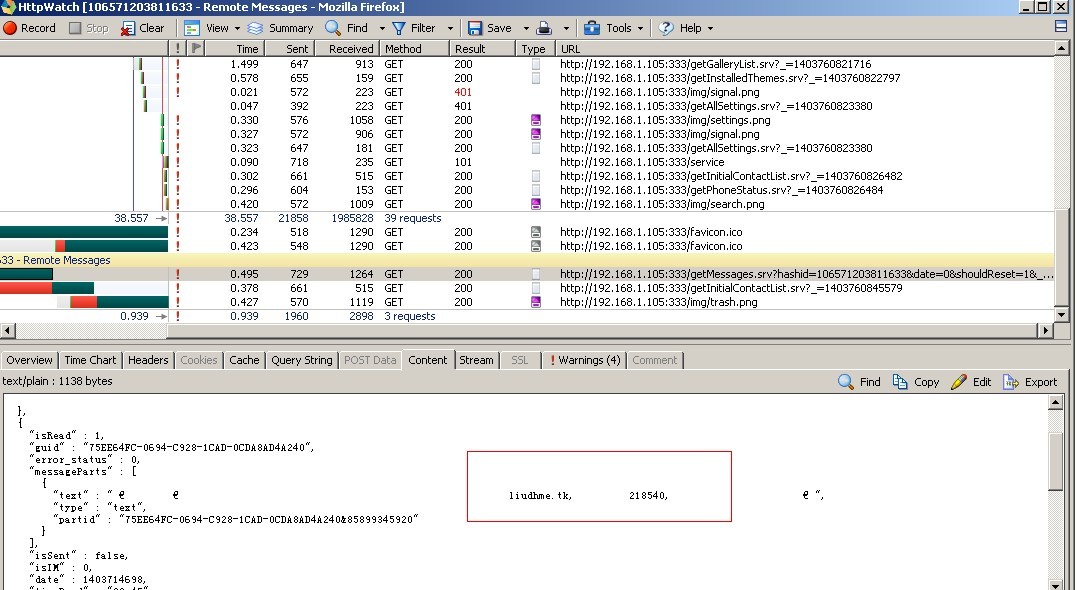This screenshot has height=590, width=1077.
Task: Open the View dropdown menu
Action: [215, 28]
